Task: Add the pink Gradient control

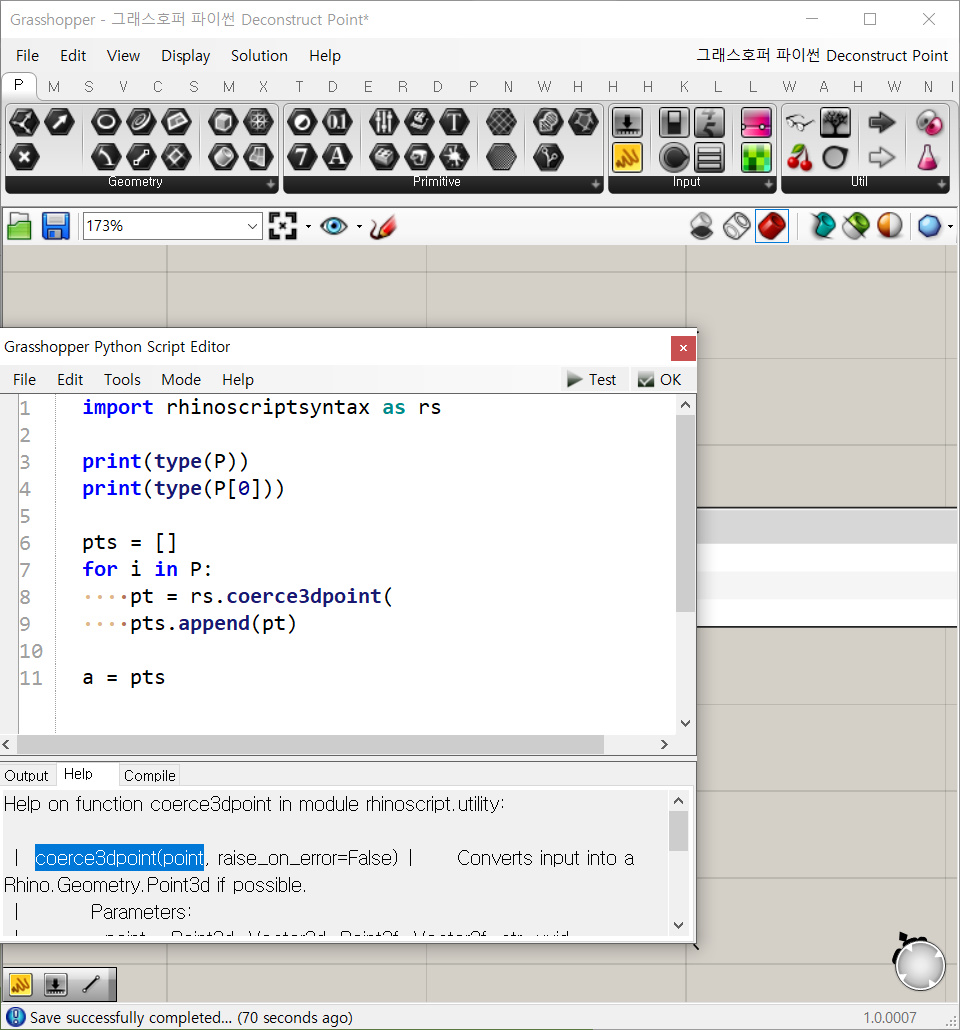Action: coord(756,122)
